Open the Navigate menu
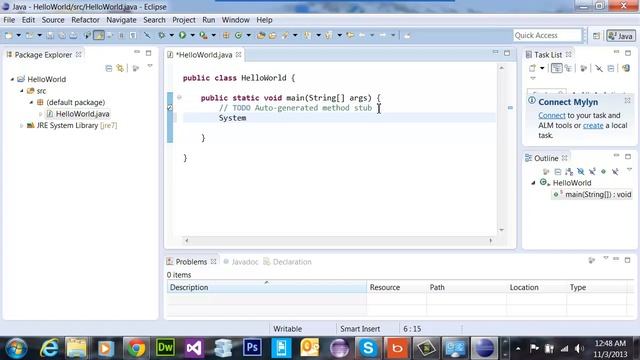The width and height of the screenshot is (640, 360). pyautogui.click(x=121, y=20)
